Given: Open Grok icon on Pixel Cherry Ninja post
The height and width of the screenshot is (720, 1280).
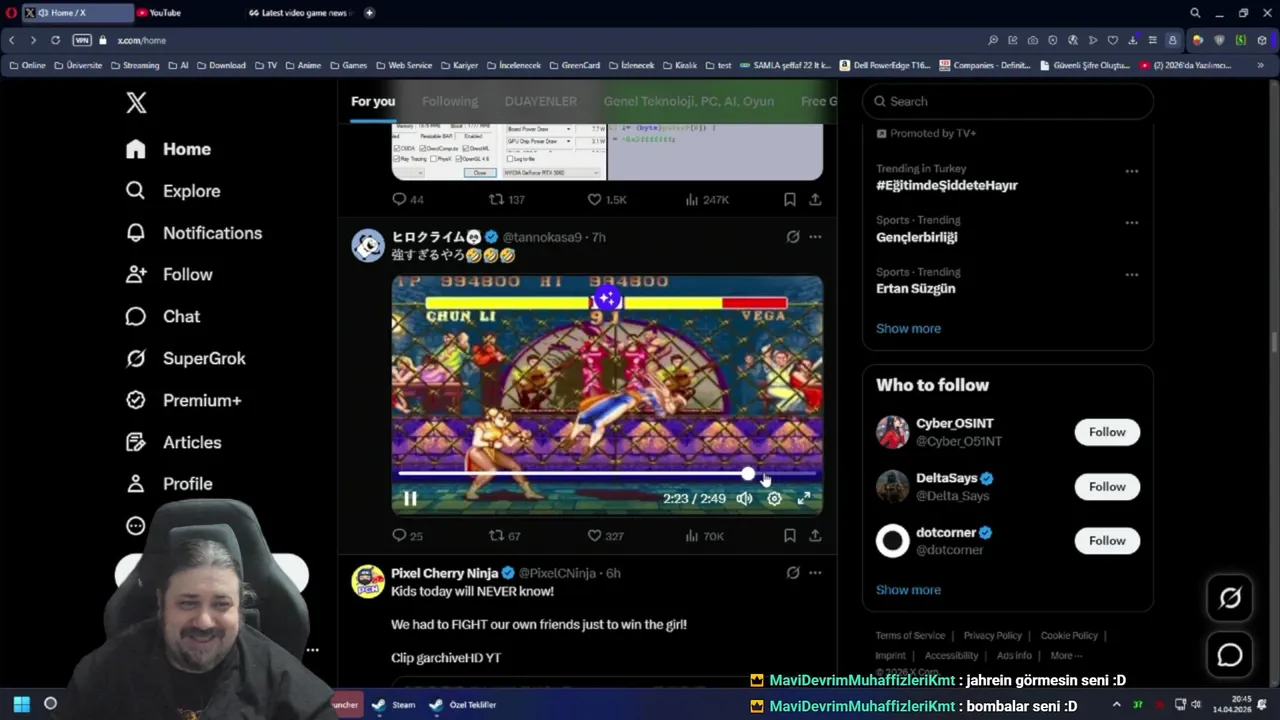Looking at the screenshot, I should tap(792, 573).
